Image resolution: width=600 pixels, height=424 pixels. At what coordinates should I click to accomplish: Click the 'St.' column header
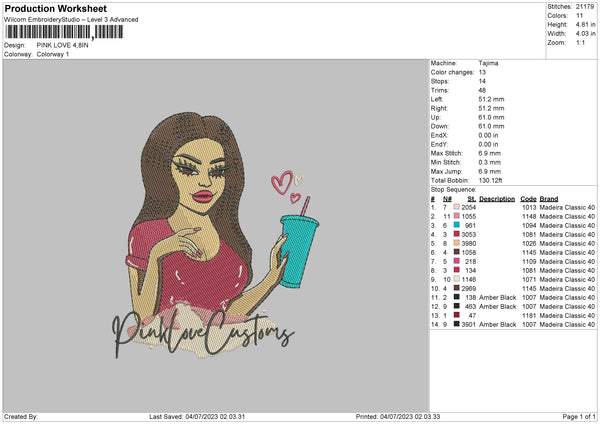(x=472, y=199)
